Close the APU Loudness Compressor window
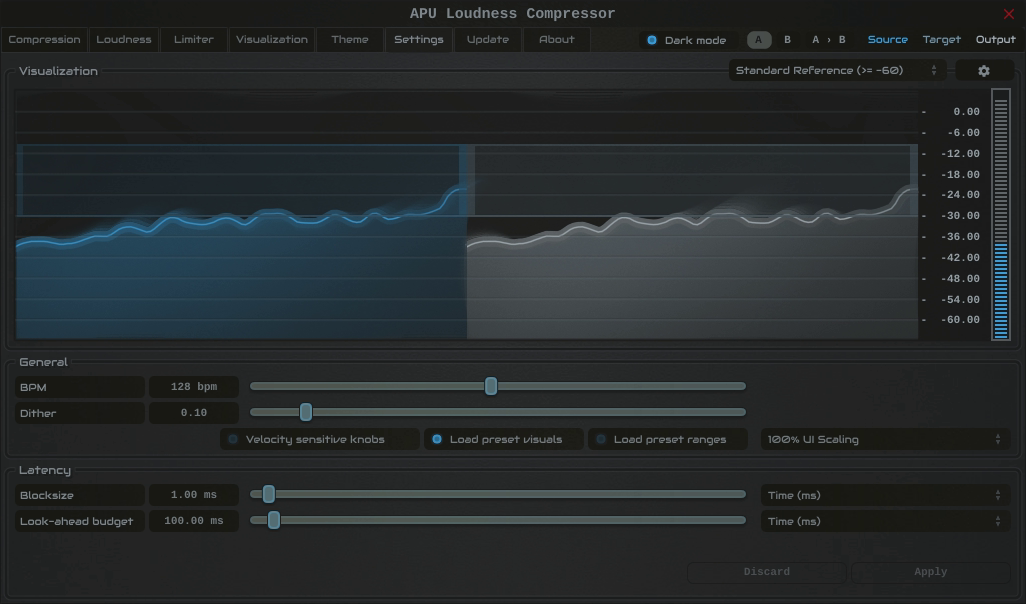This screenshot has height=604, width=1026. [x=1008, y=14]
